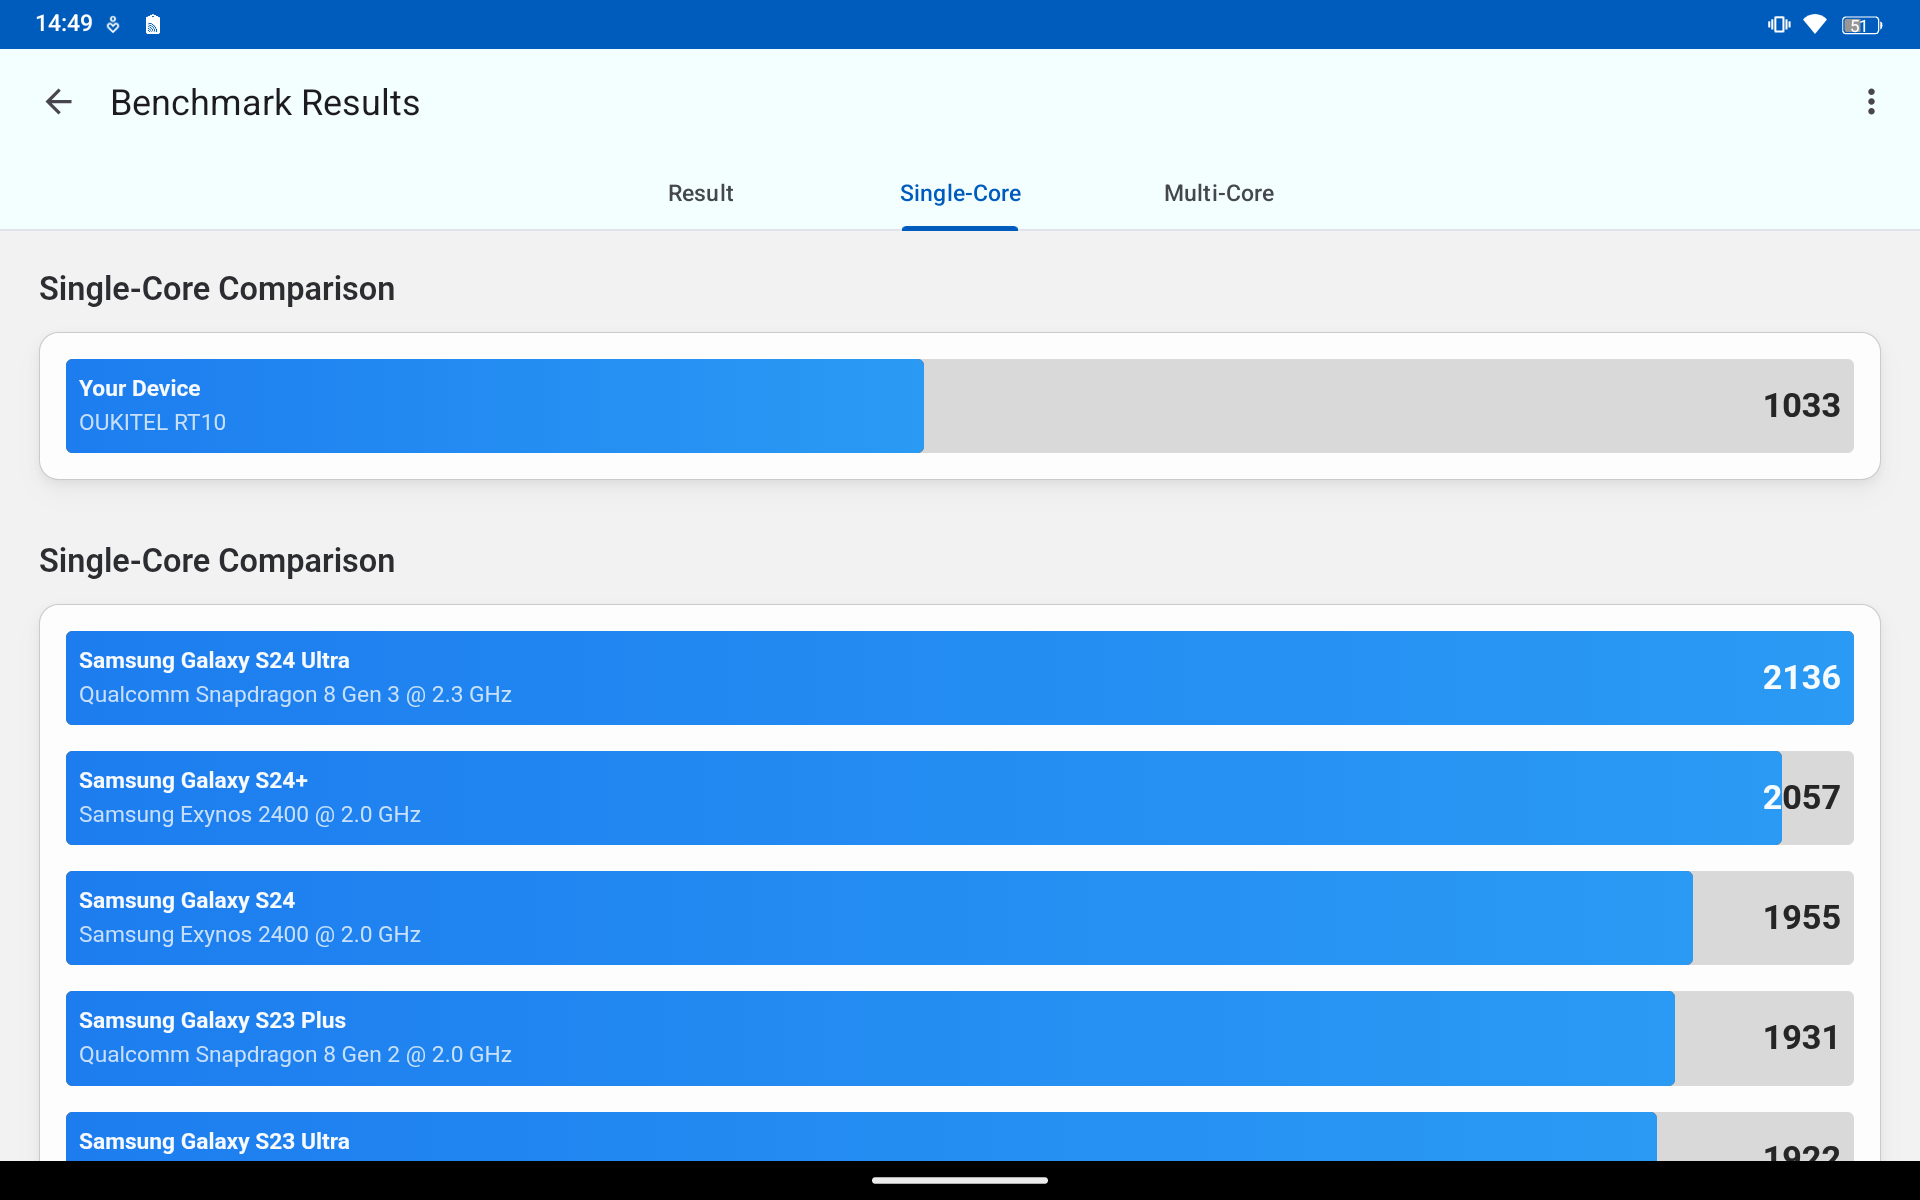Tap the 1033 score value
1920x1200 pixels.
coord(1801,406)
